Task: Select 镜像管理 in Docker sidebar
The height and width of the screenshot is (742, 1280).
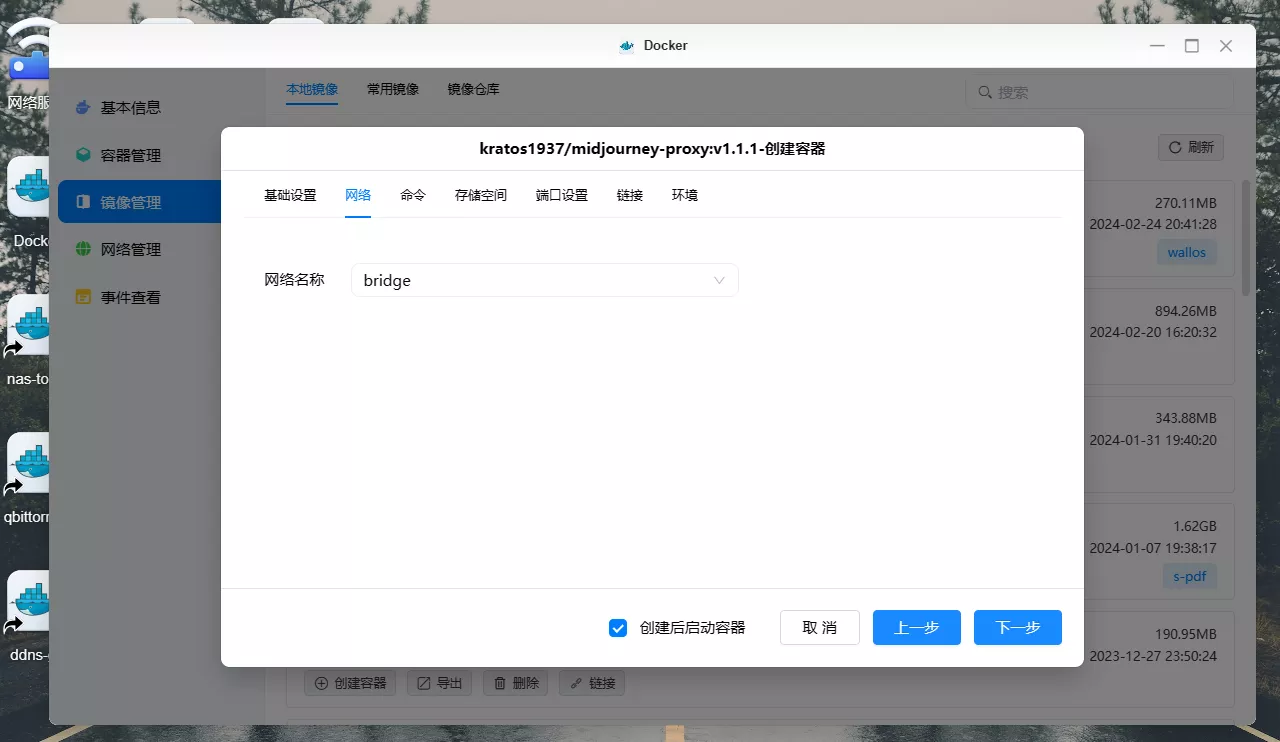Action: (139, 202)
